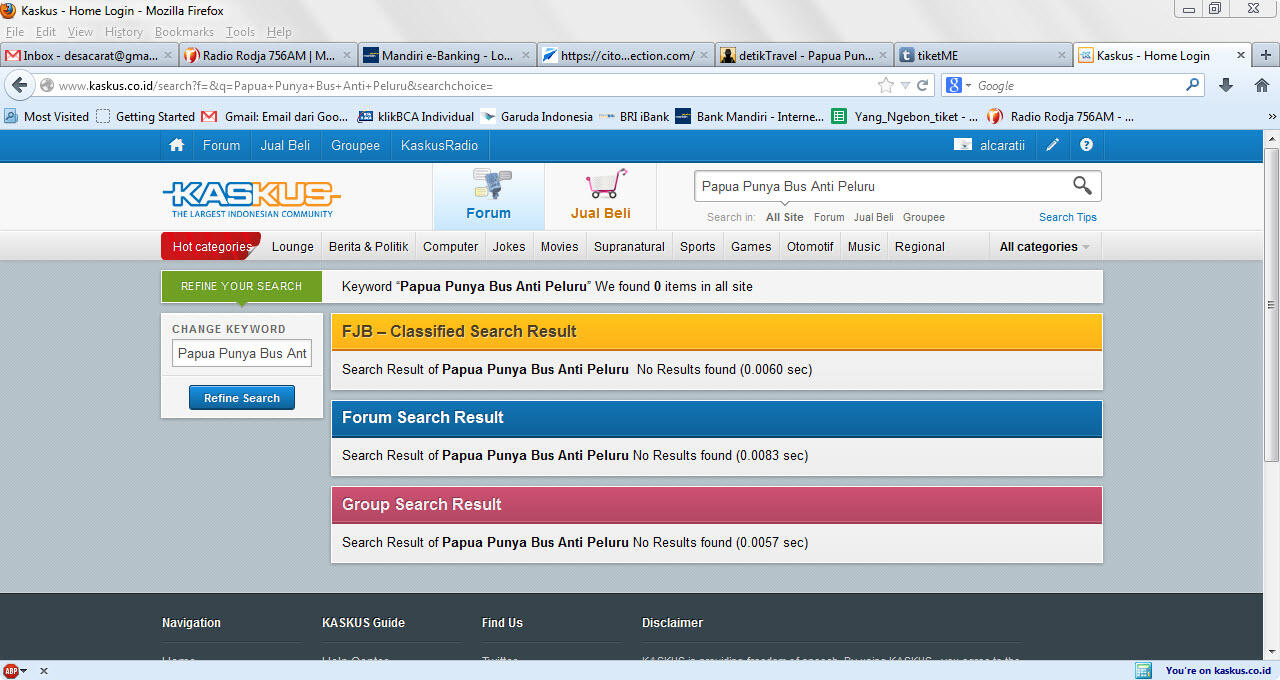
Task: Go back with browser back arrow
Action: point(20,85)
